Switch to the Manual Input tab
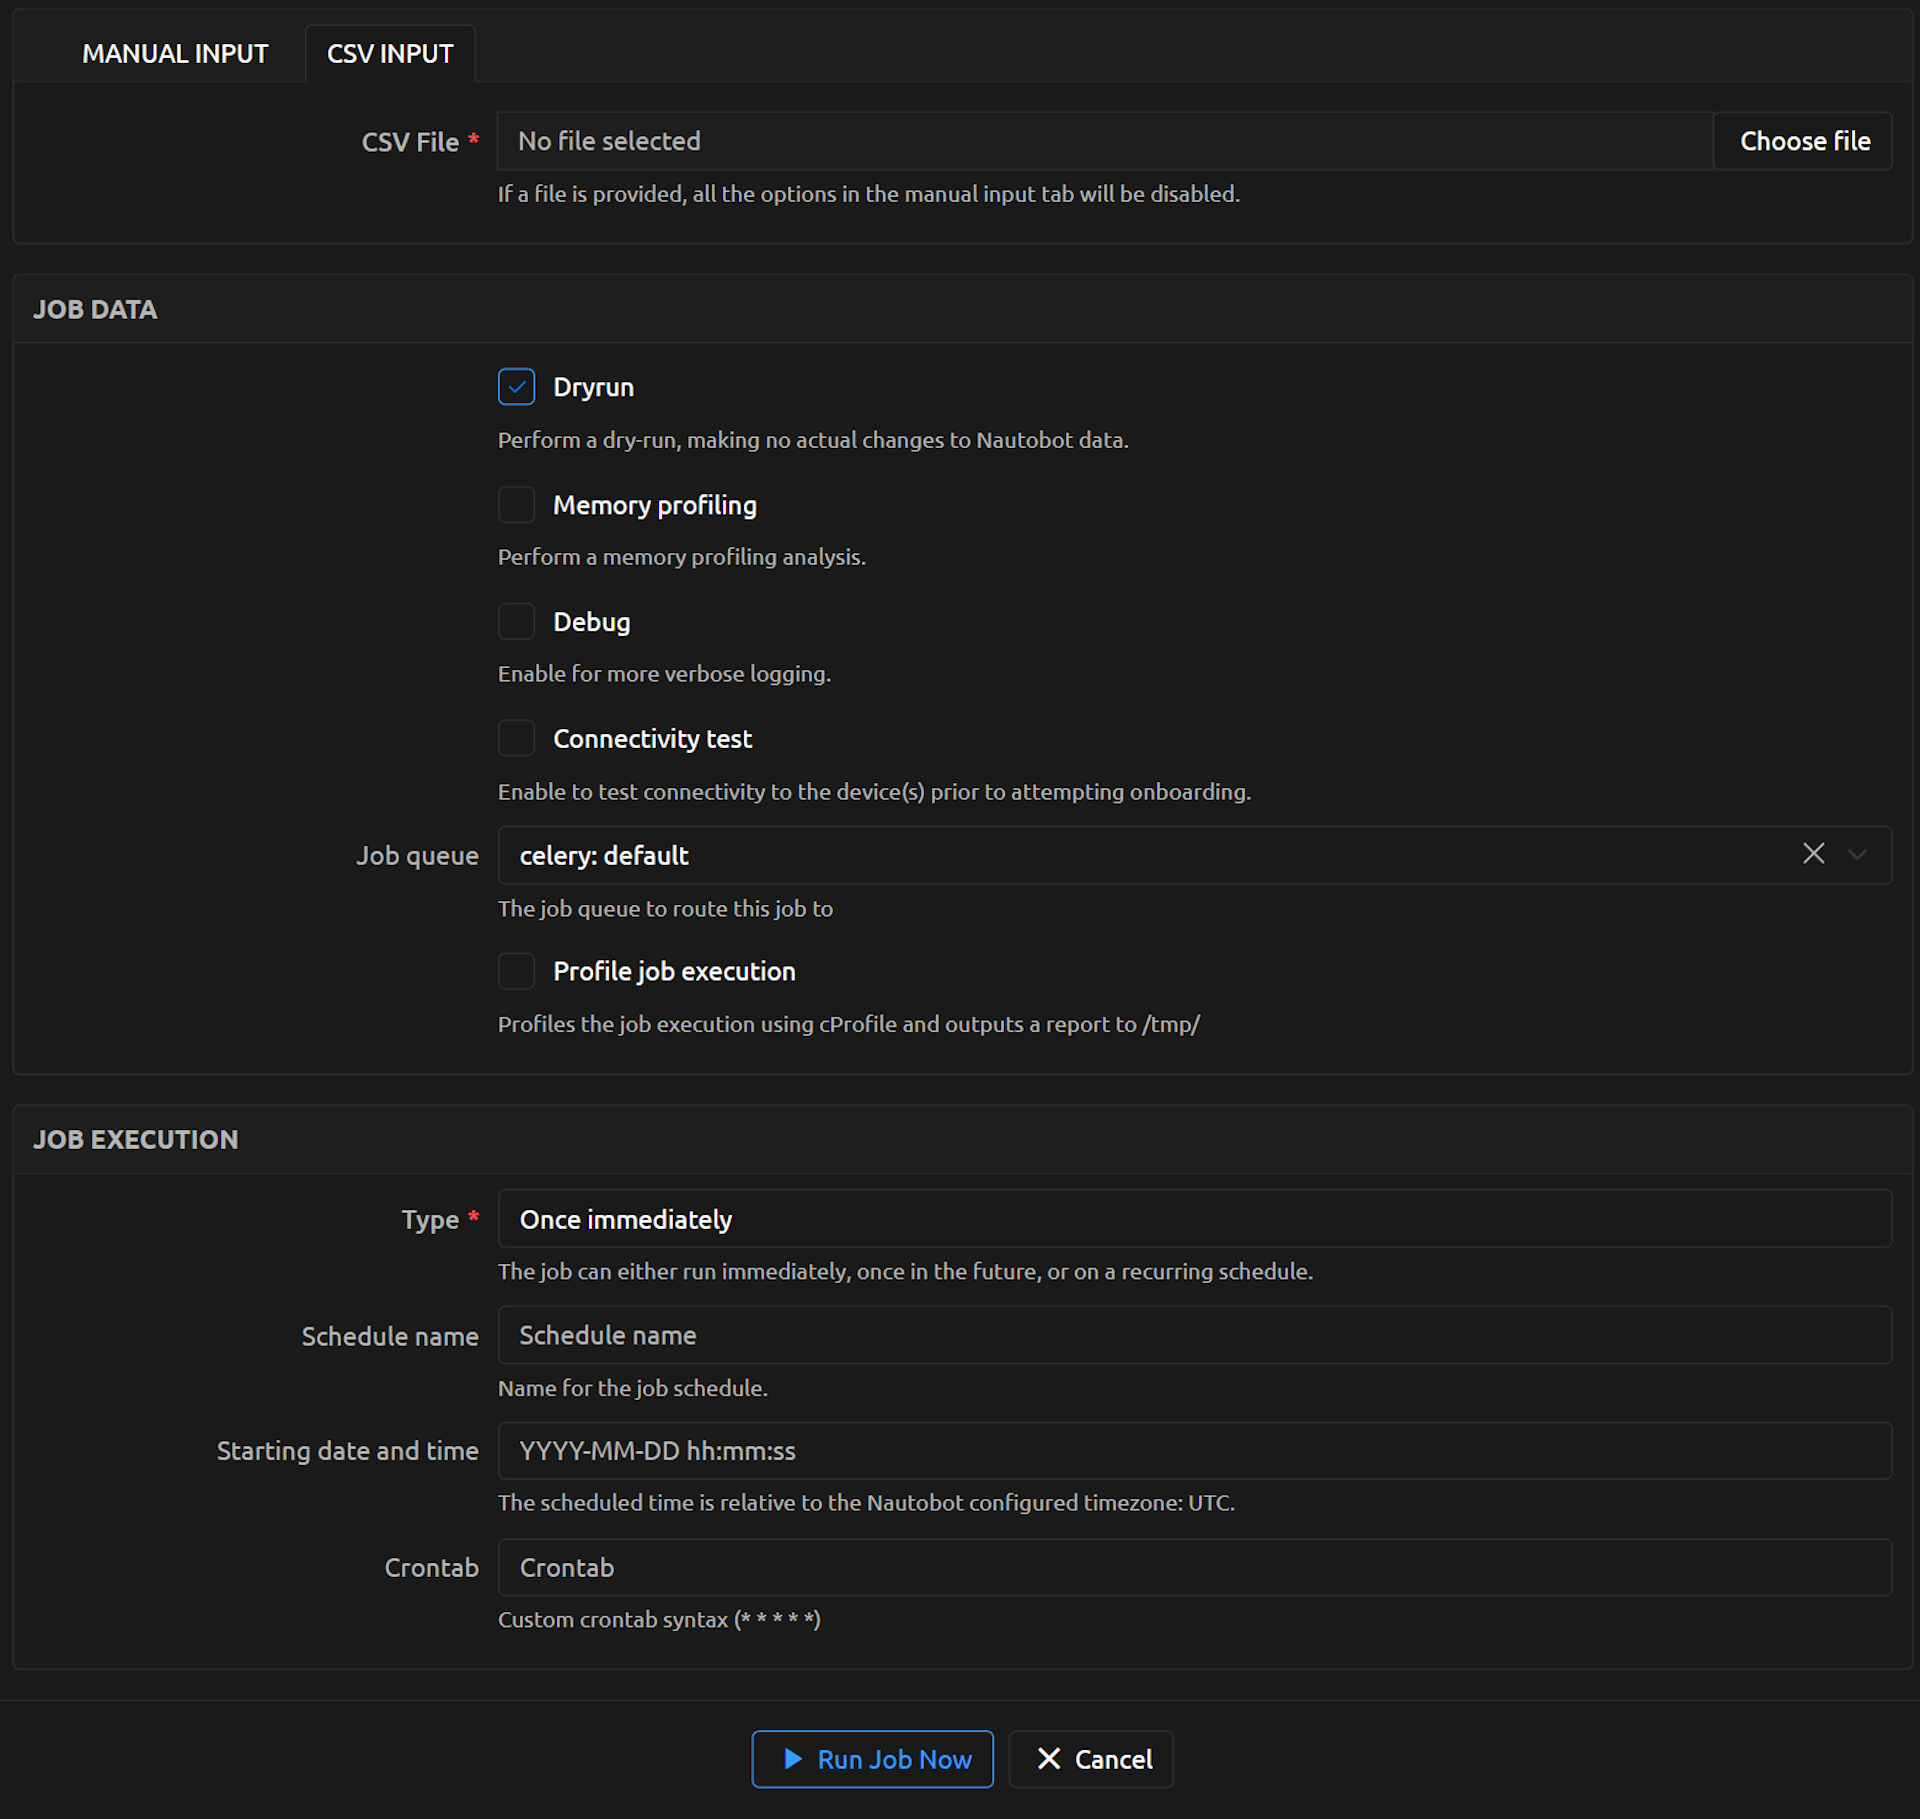This screenshot has width=1920, height=1819. [x=175, y=54]
